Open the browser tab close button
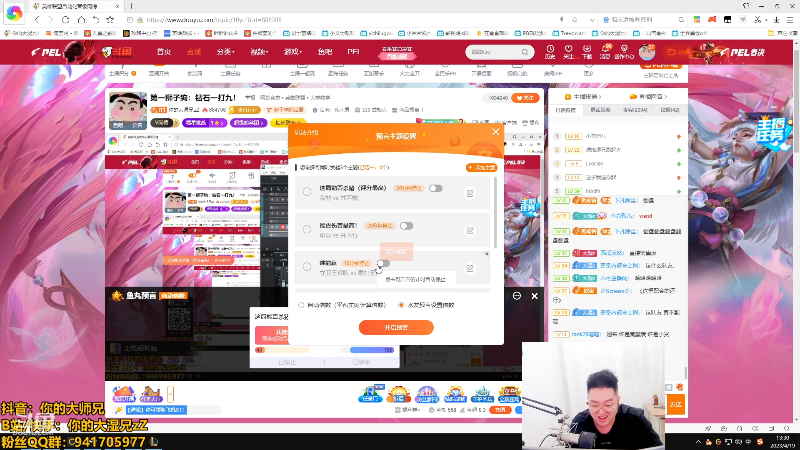This screenshot has width=800, height=450. 117,6
